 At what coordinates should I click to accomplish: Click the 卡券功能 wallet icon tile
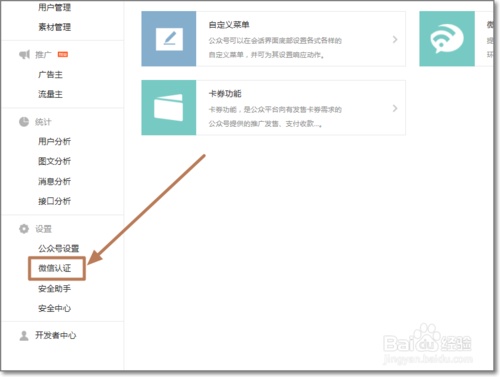coord(169,108)
